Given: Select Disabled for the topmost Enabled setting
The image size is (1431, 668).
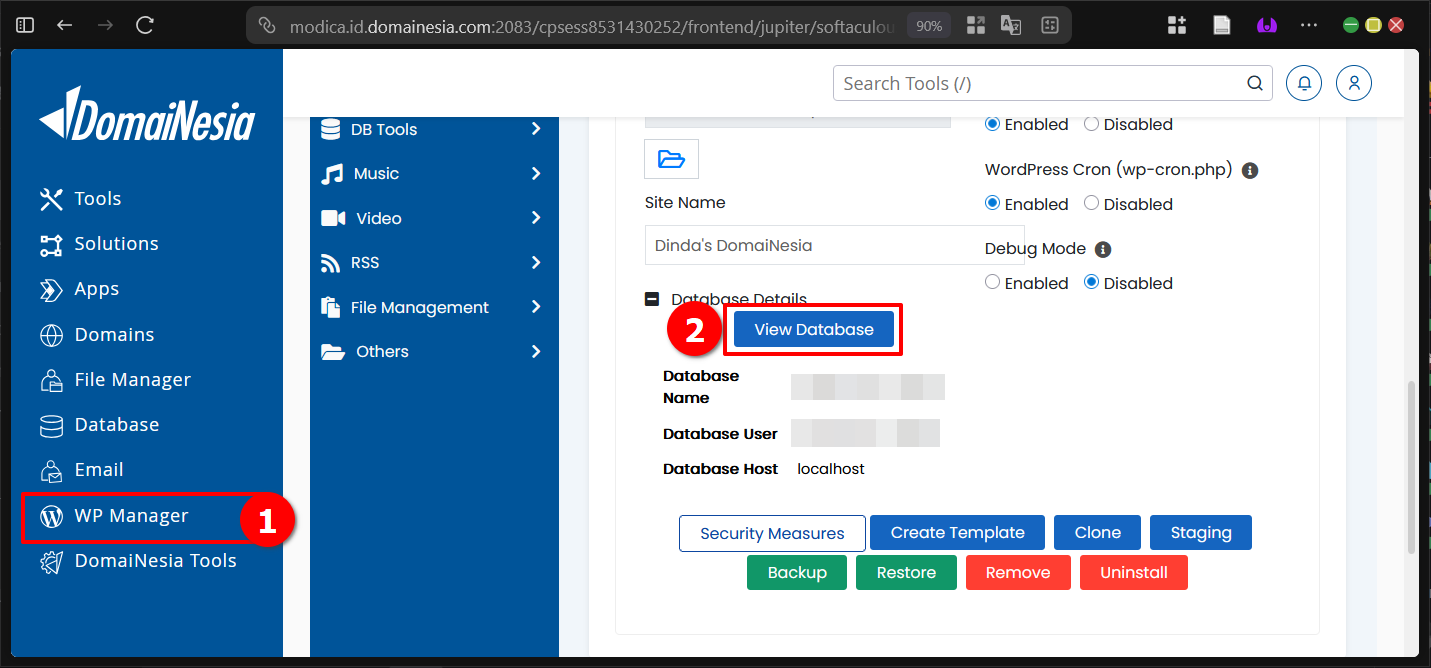Looking at the screenshot, I should point(1091,124).
